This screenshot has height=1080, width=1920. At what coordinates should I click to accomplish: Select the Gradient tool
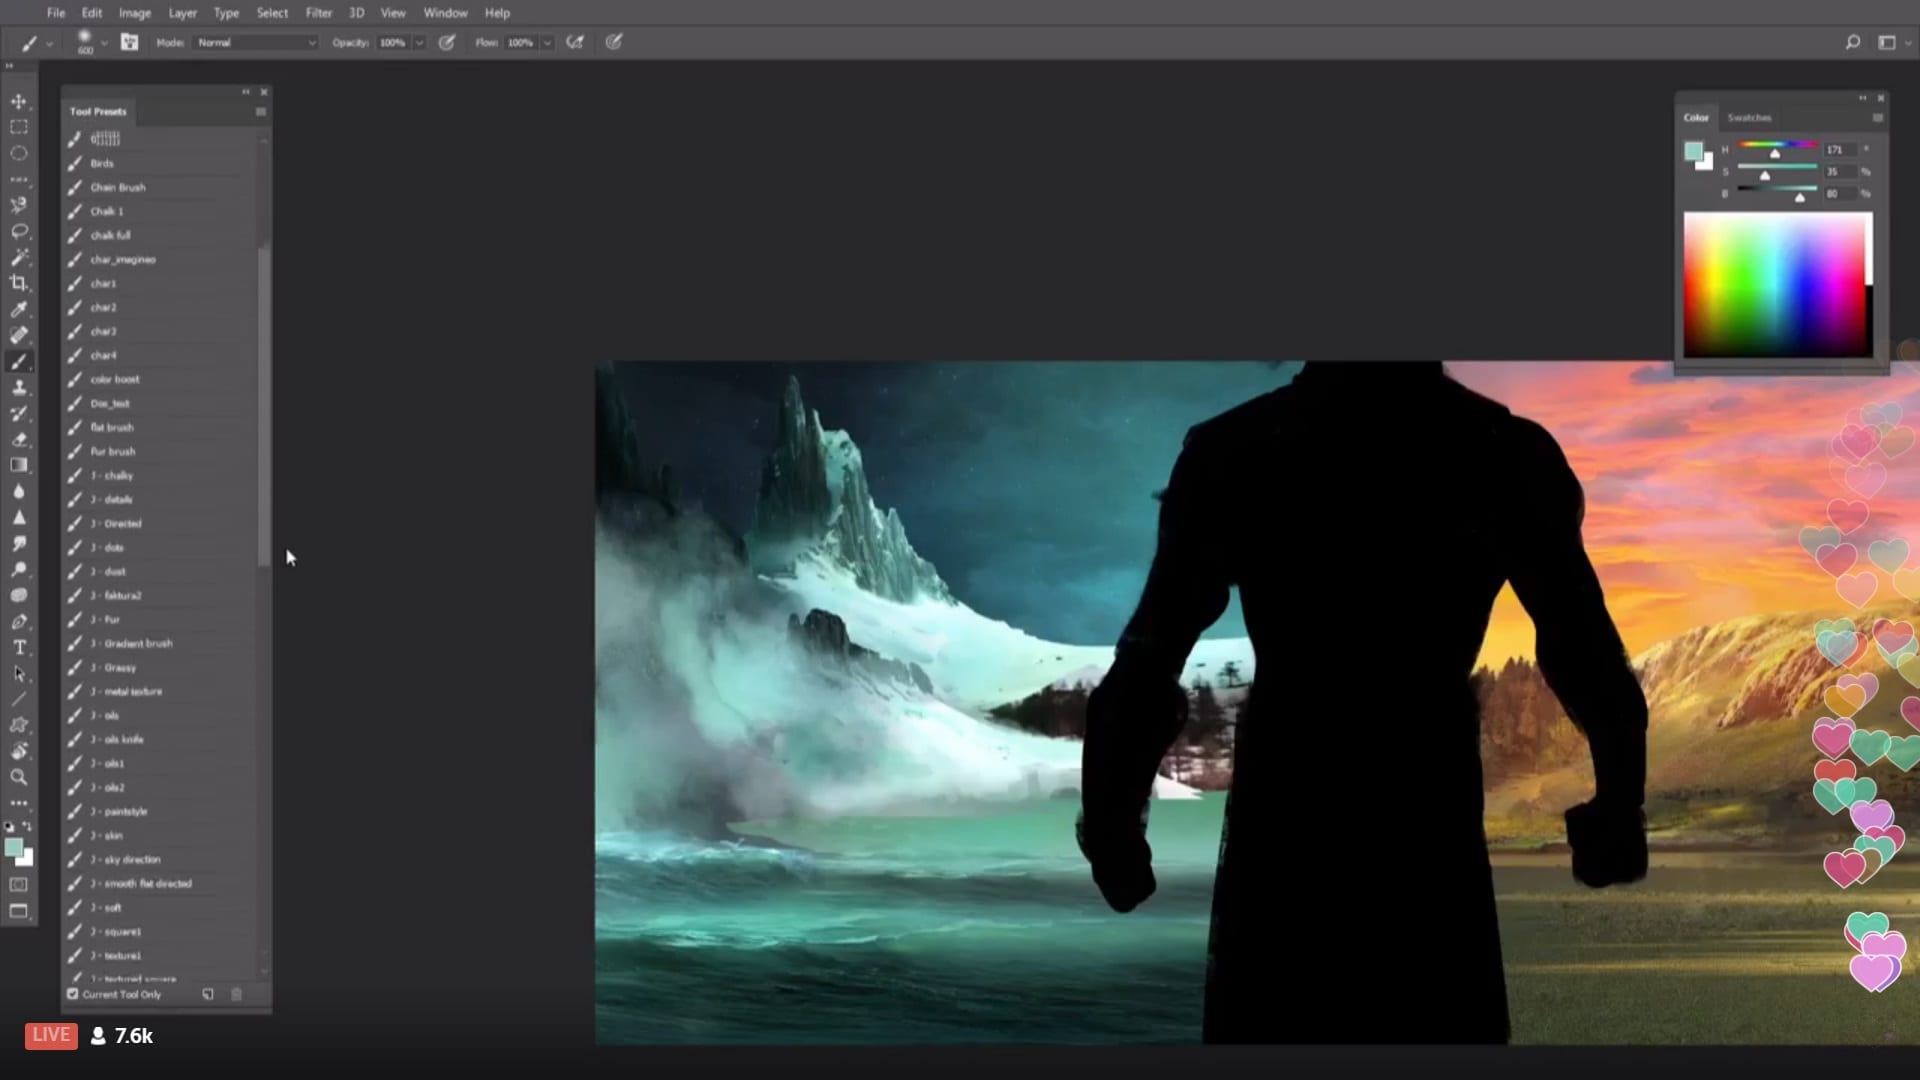point(18,465)
